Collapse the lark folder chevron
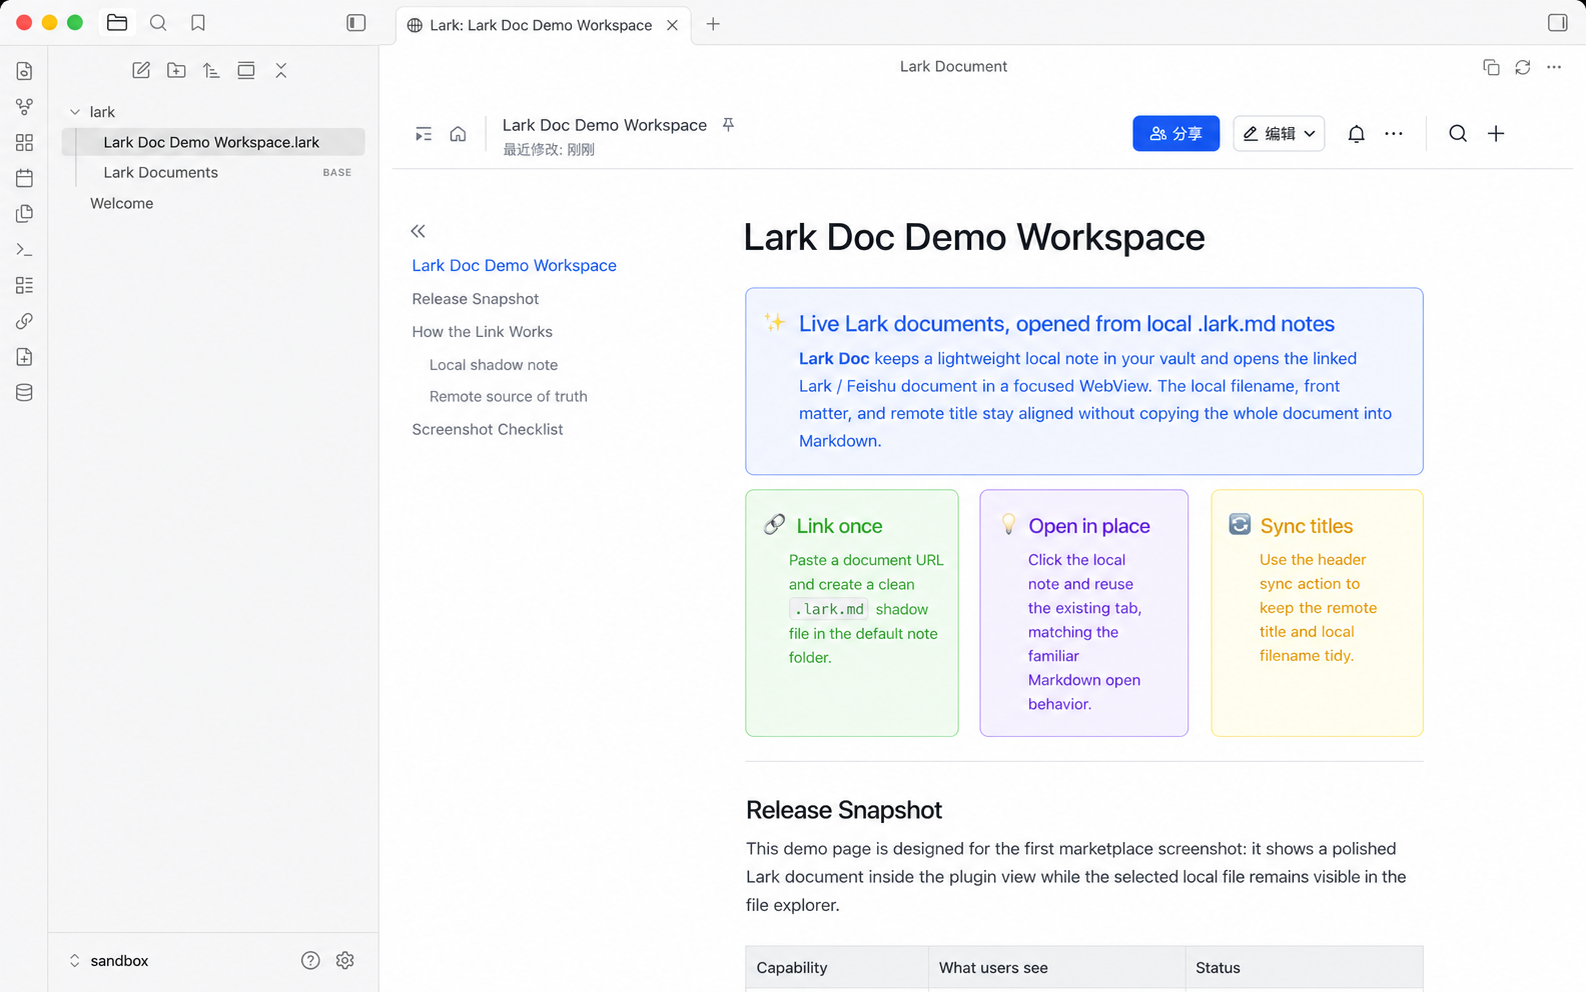Screen dimensions: 1586x992 coord(75,112)
